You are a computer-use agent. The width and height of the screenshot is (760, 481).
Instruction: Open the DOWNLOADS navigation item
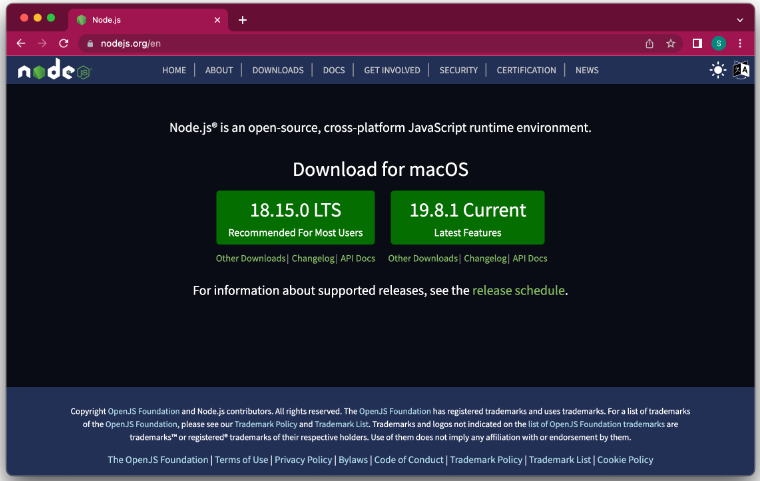tap(277, 70)
